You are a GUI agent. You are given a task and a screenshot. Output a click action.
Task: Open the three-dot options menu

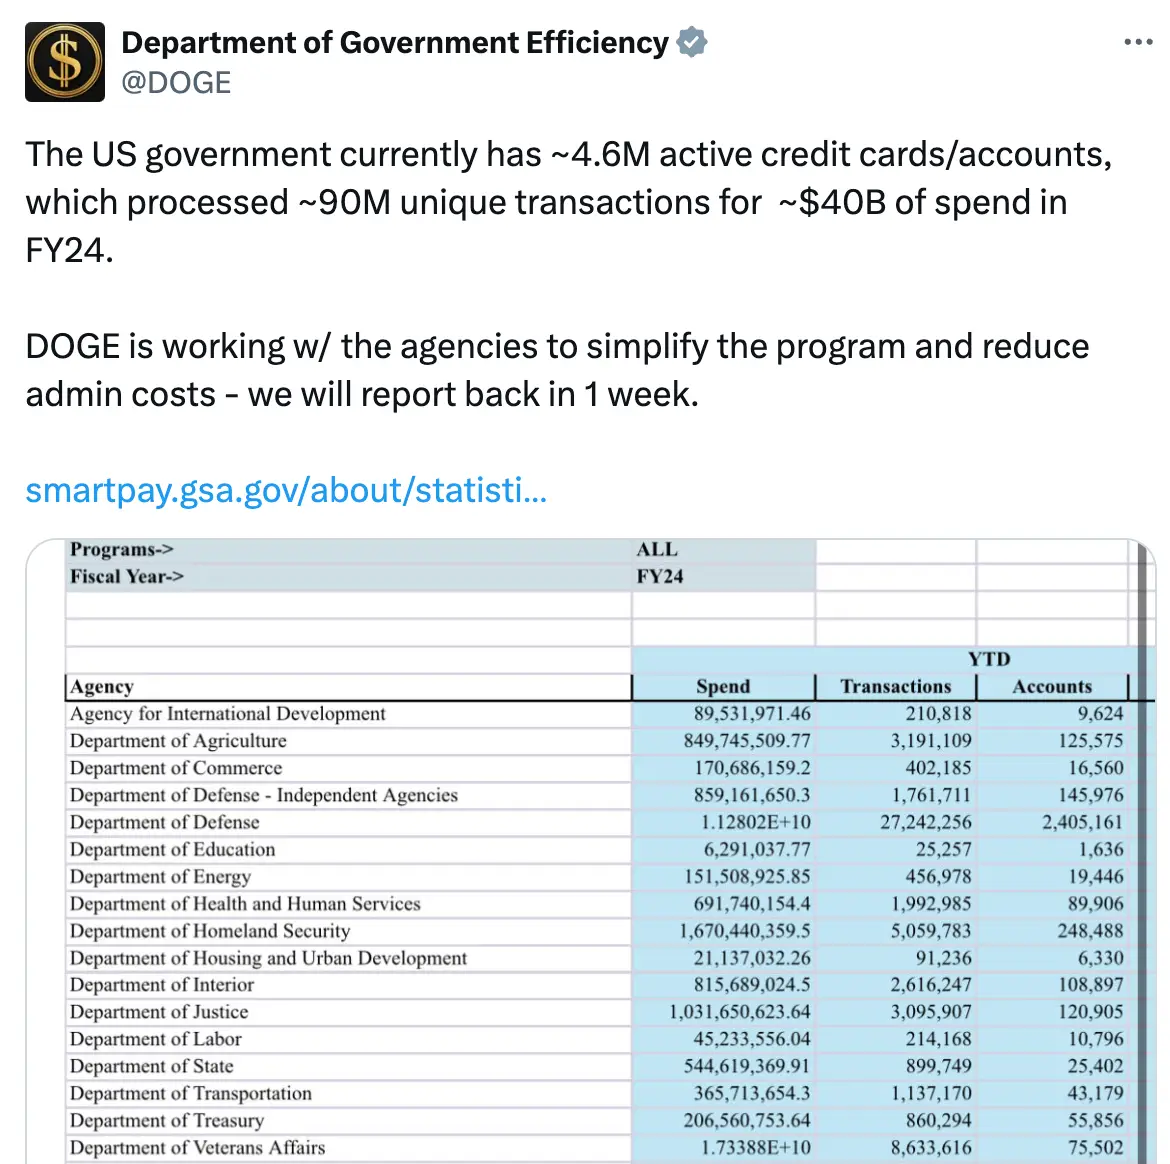pos(1137,41)
